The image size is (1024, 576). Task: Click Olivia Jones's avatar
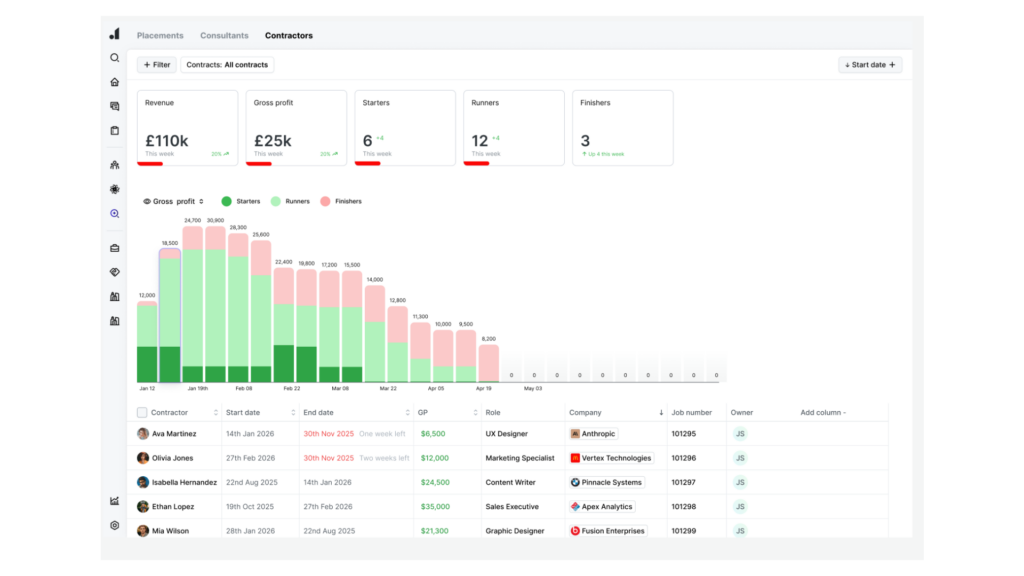142,458
